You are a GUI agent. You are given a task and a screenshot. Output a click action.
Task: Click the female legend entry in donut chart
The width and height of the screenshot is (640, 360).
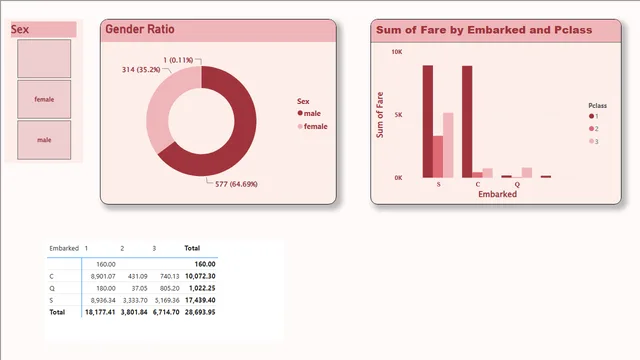tap(313, 127)
